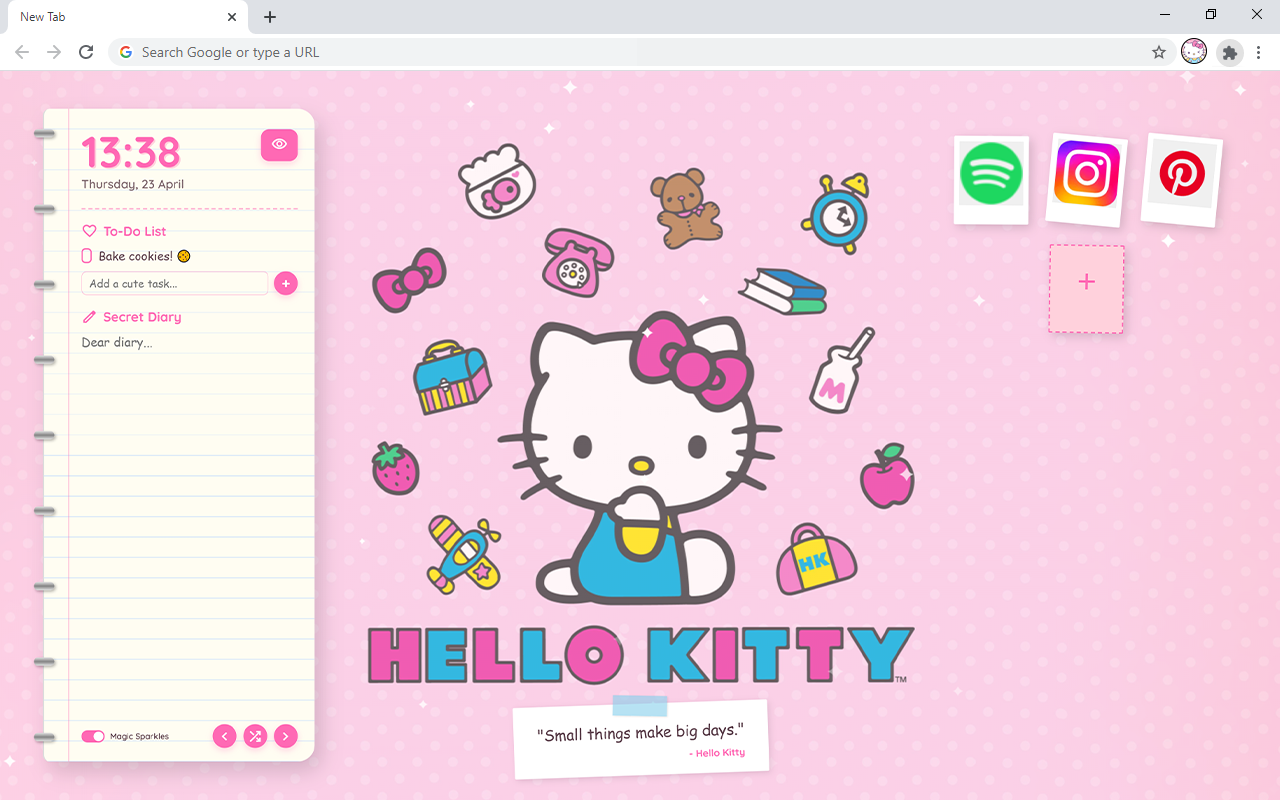
Task: Go to the previous wallpaper arrow
Action: point(224,736)
